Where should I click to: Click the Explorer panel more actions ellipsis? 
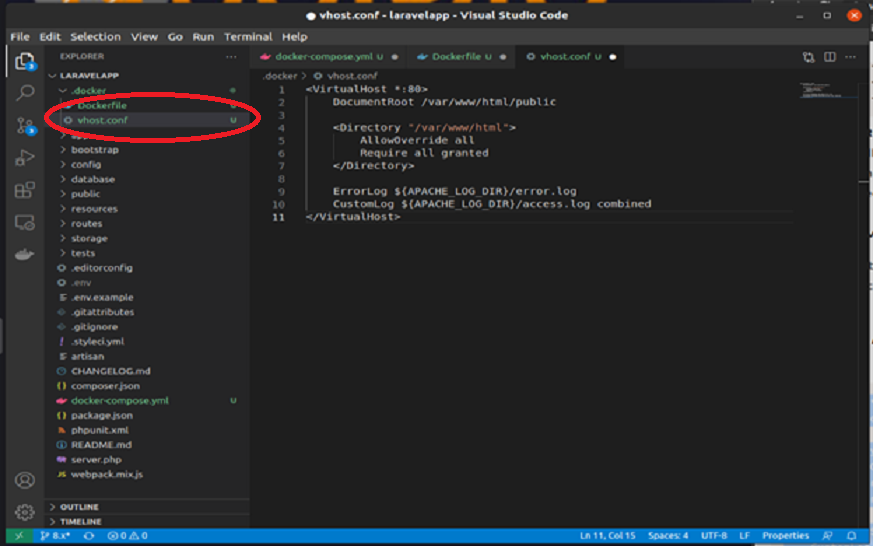point(231,57)
